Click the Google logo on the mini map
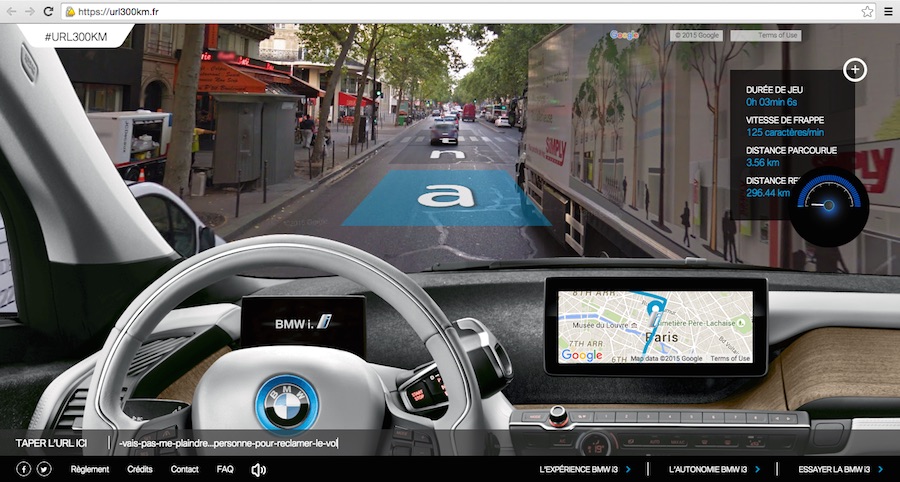900x482 pixels. 582,355
